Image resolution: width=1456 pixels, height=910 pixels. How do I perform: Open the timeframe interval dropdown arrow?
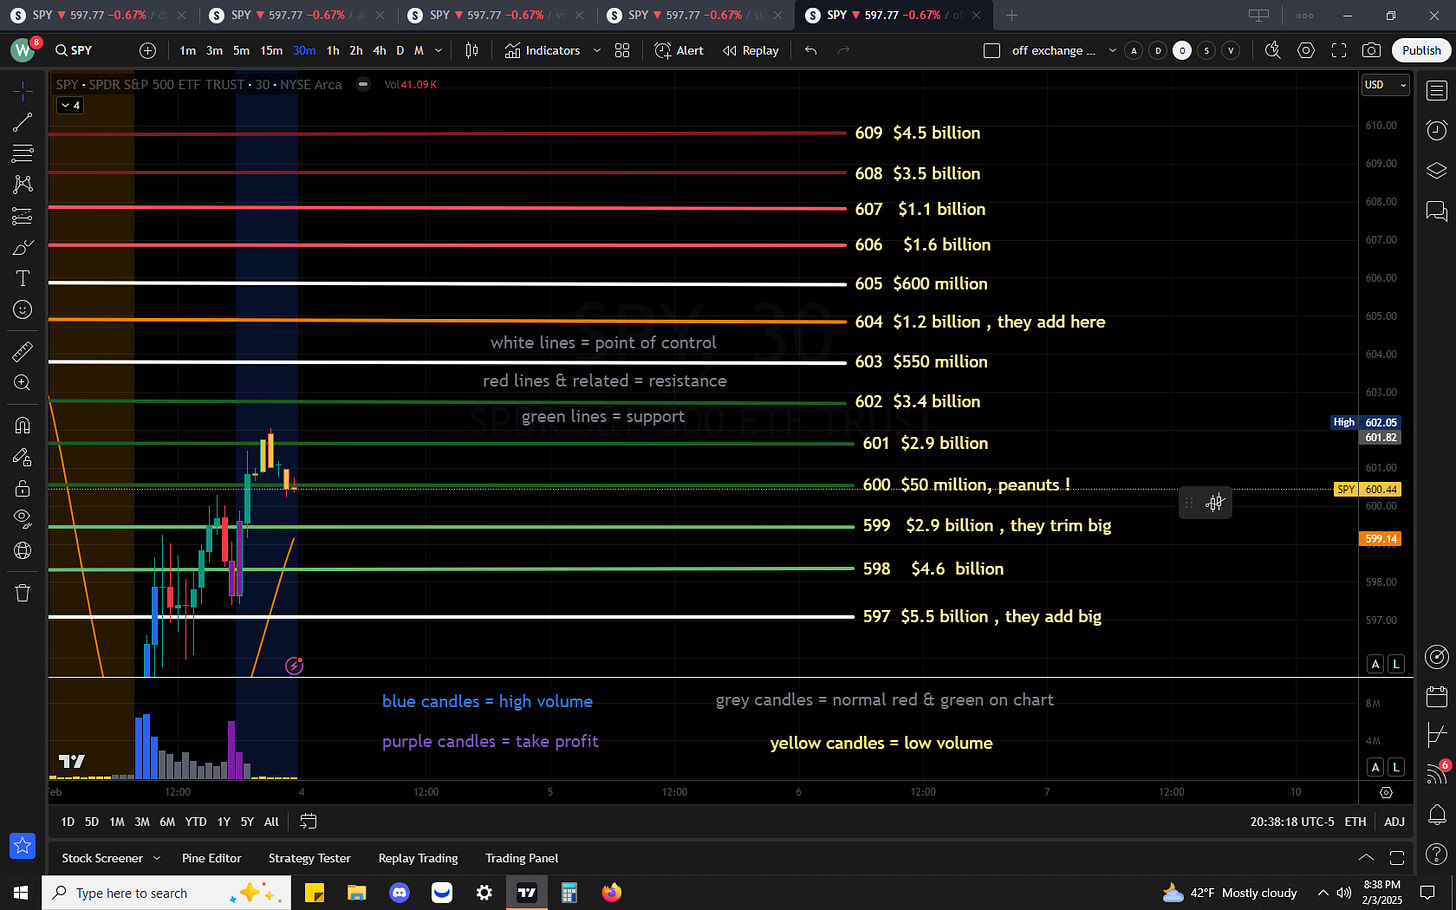(439, 50)
